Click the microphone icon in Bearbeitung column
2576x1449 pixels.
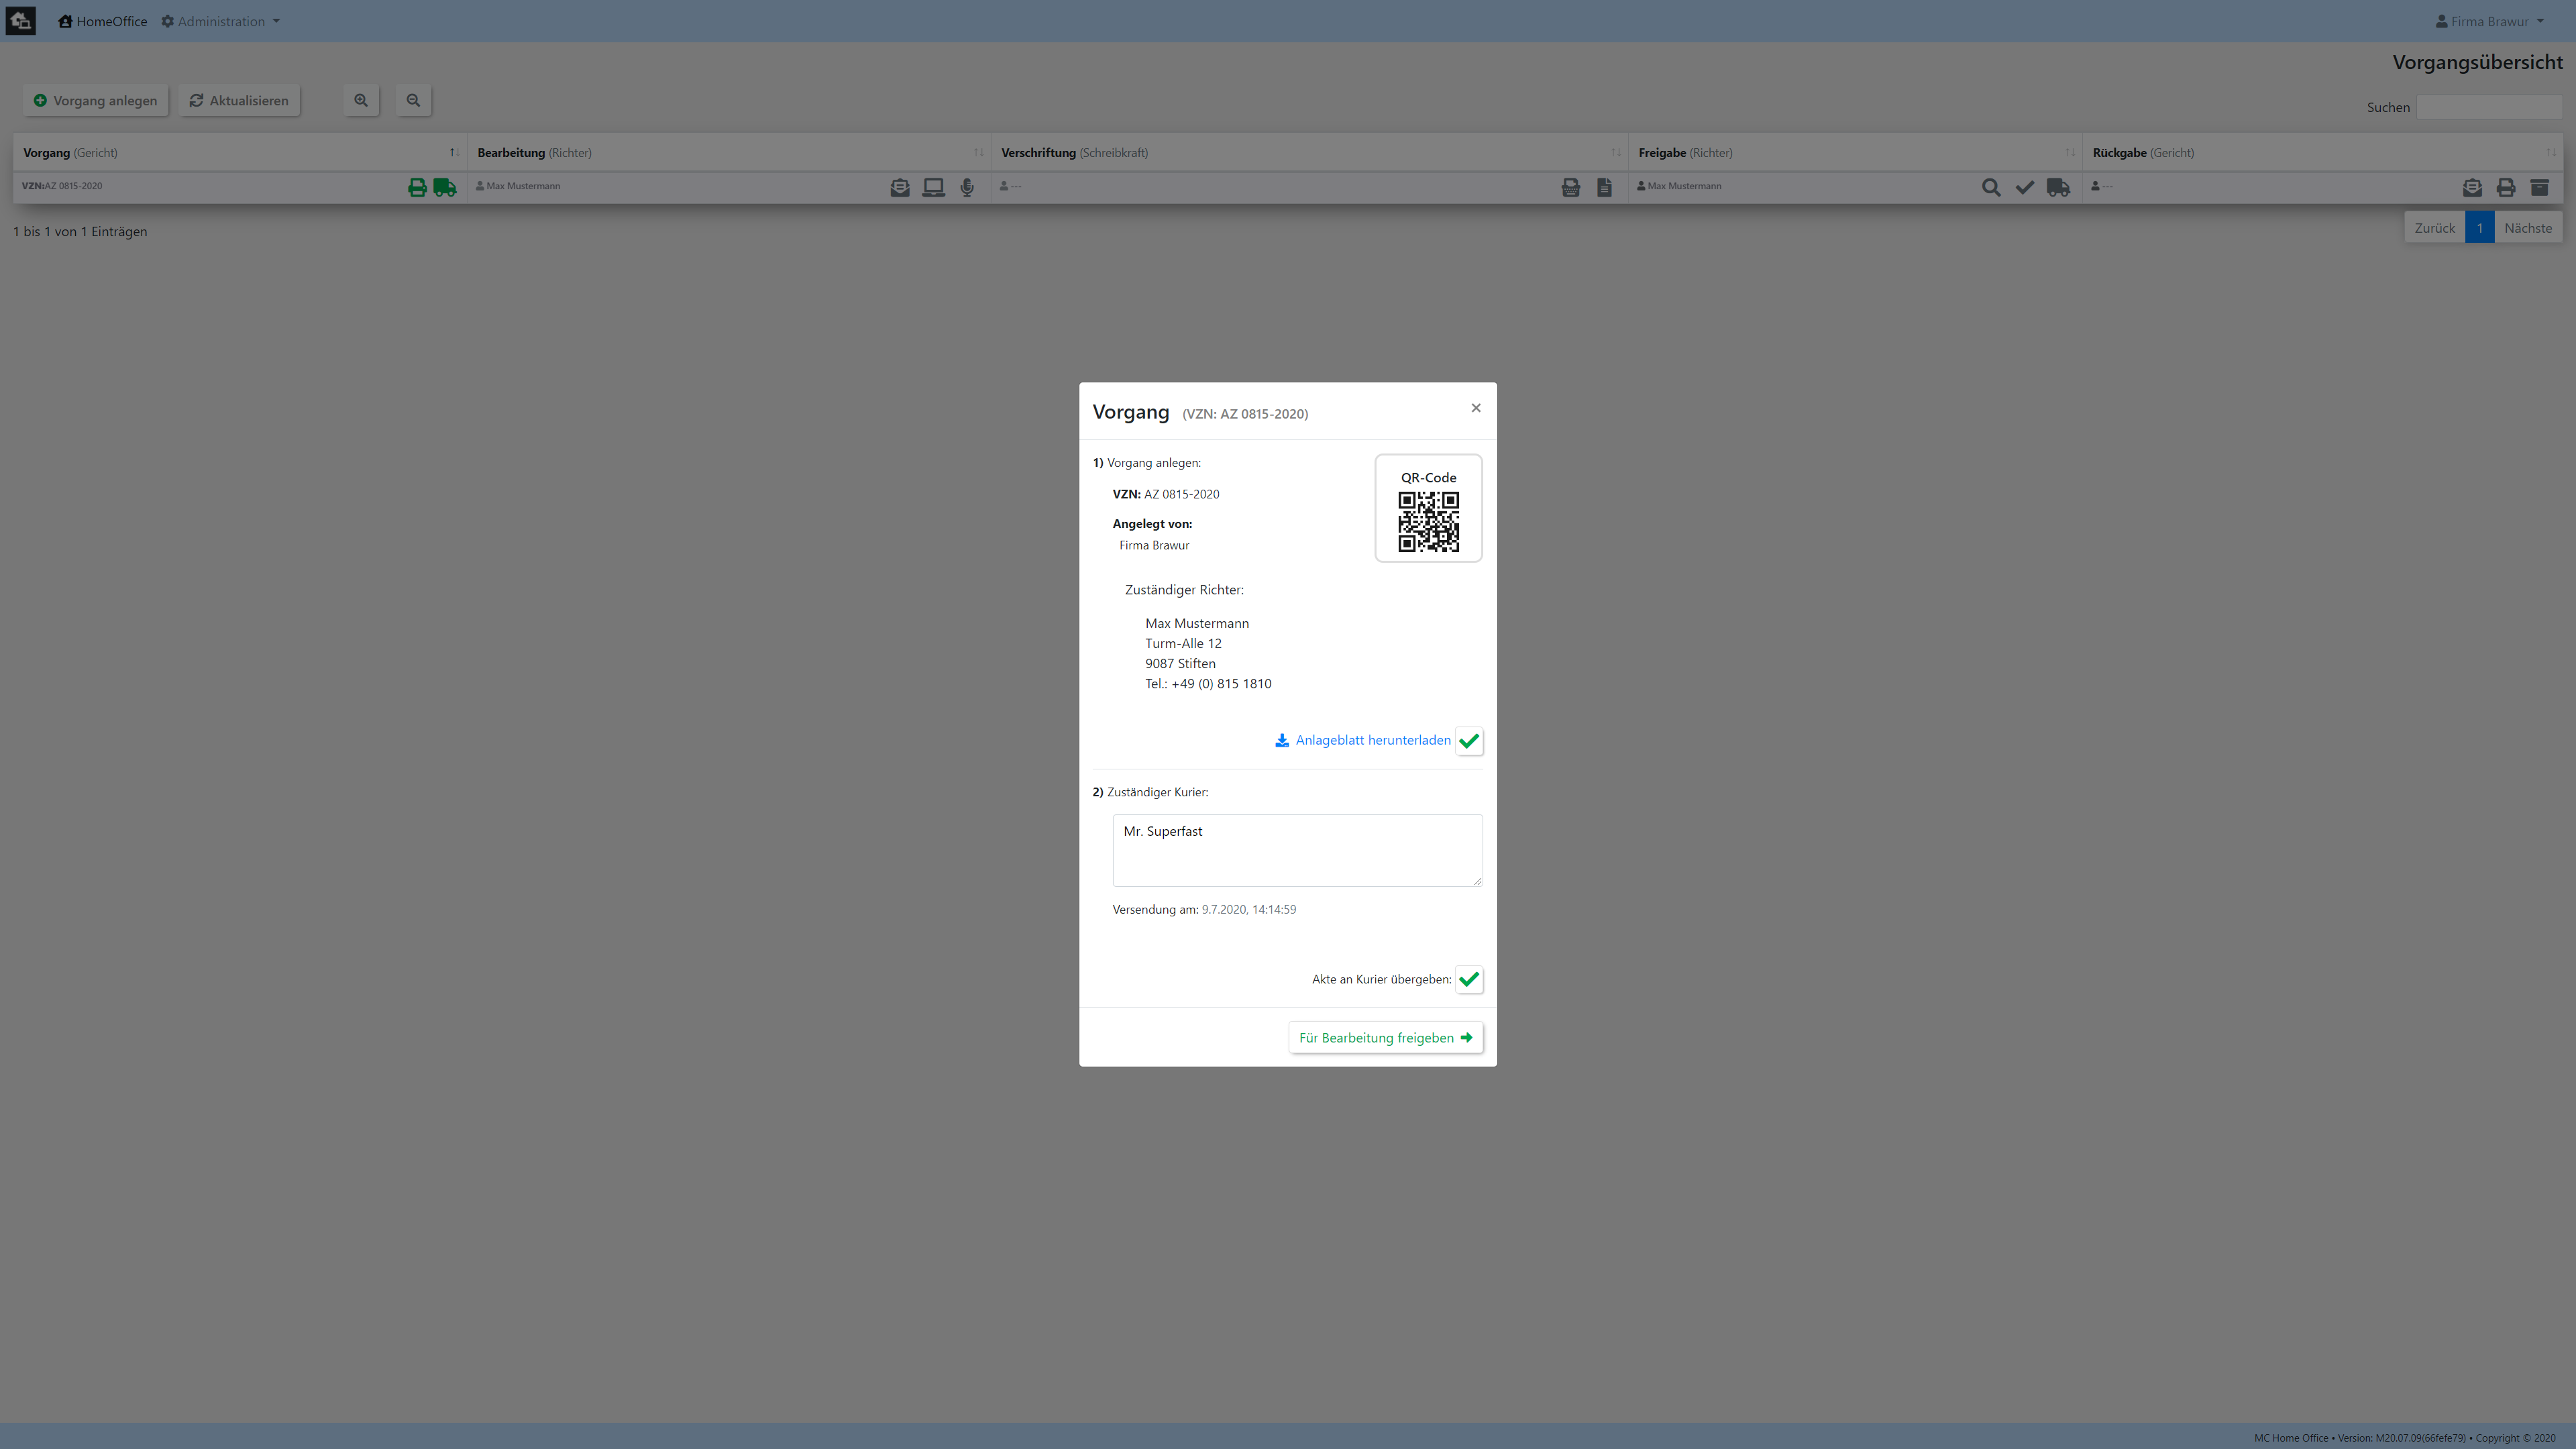coord(967,187)
